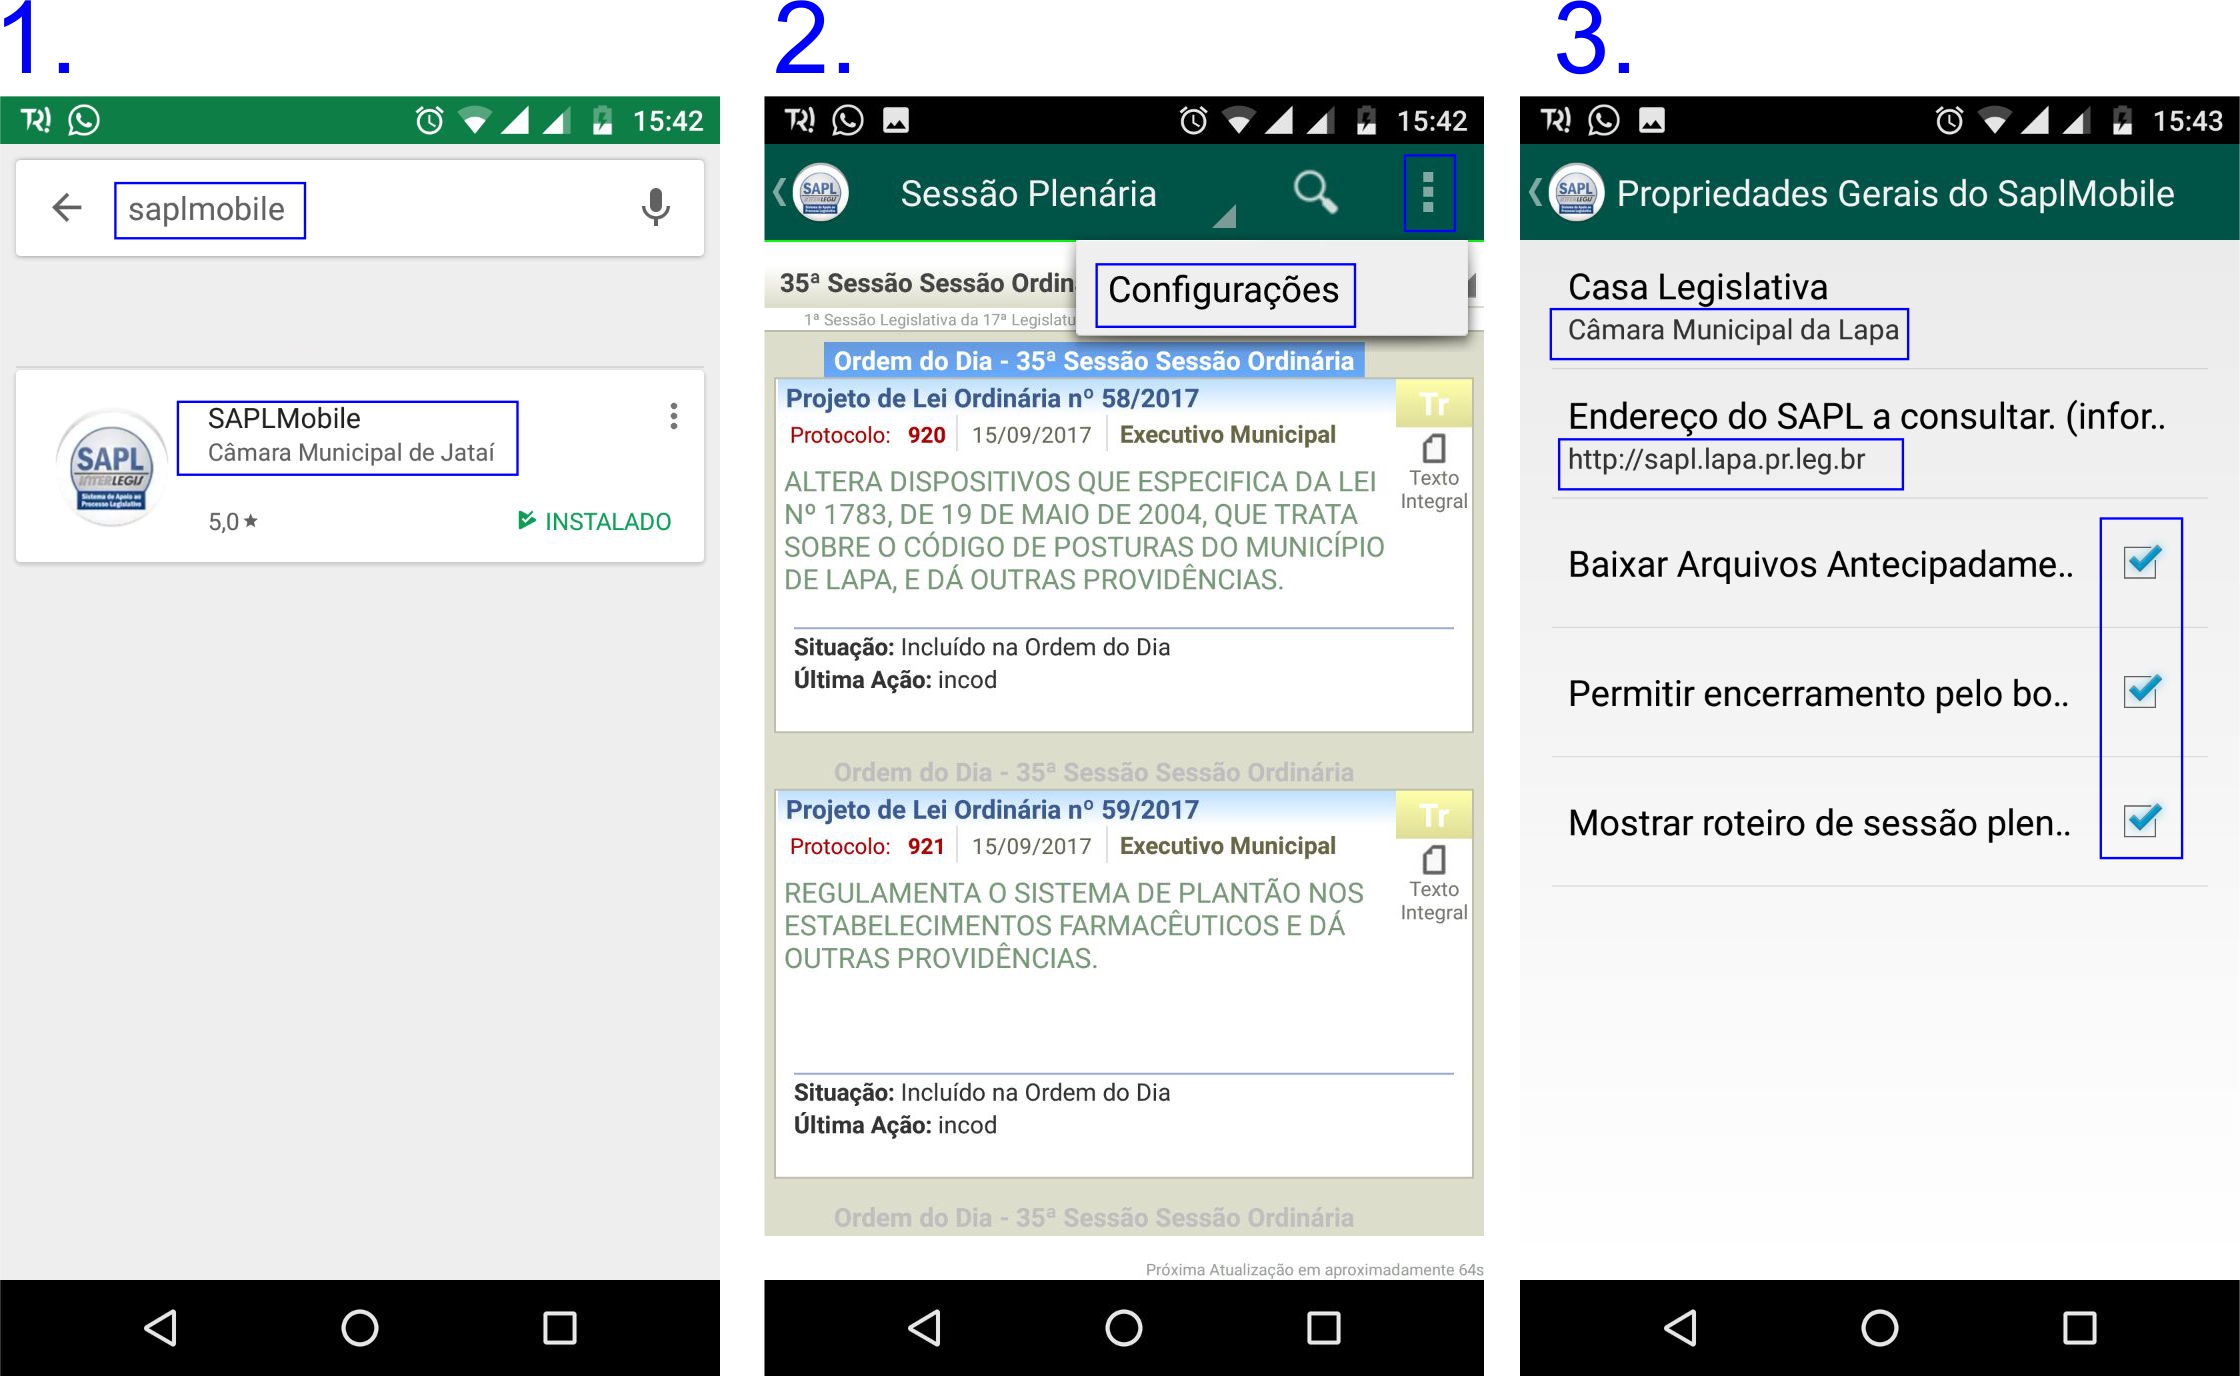Click the back arrow in search bar
This screenshot has height=1376, width=2240.
(67, 207)
